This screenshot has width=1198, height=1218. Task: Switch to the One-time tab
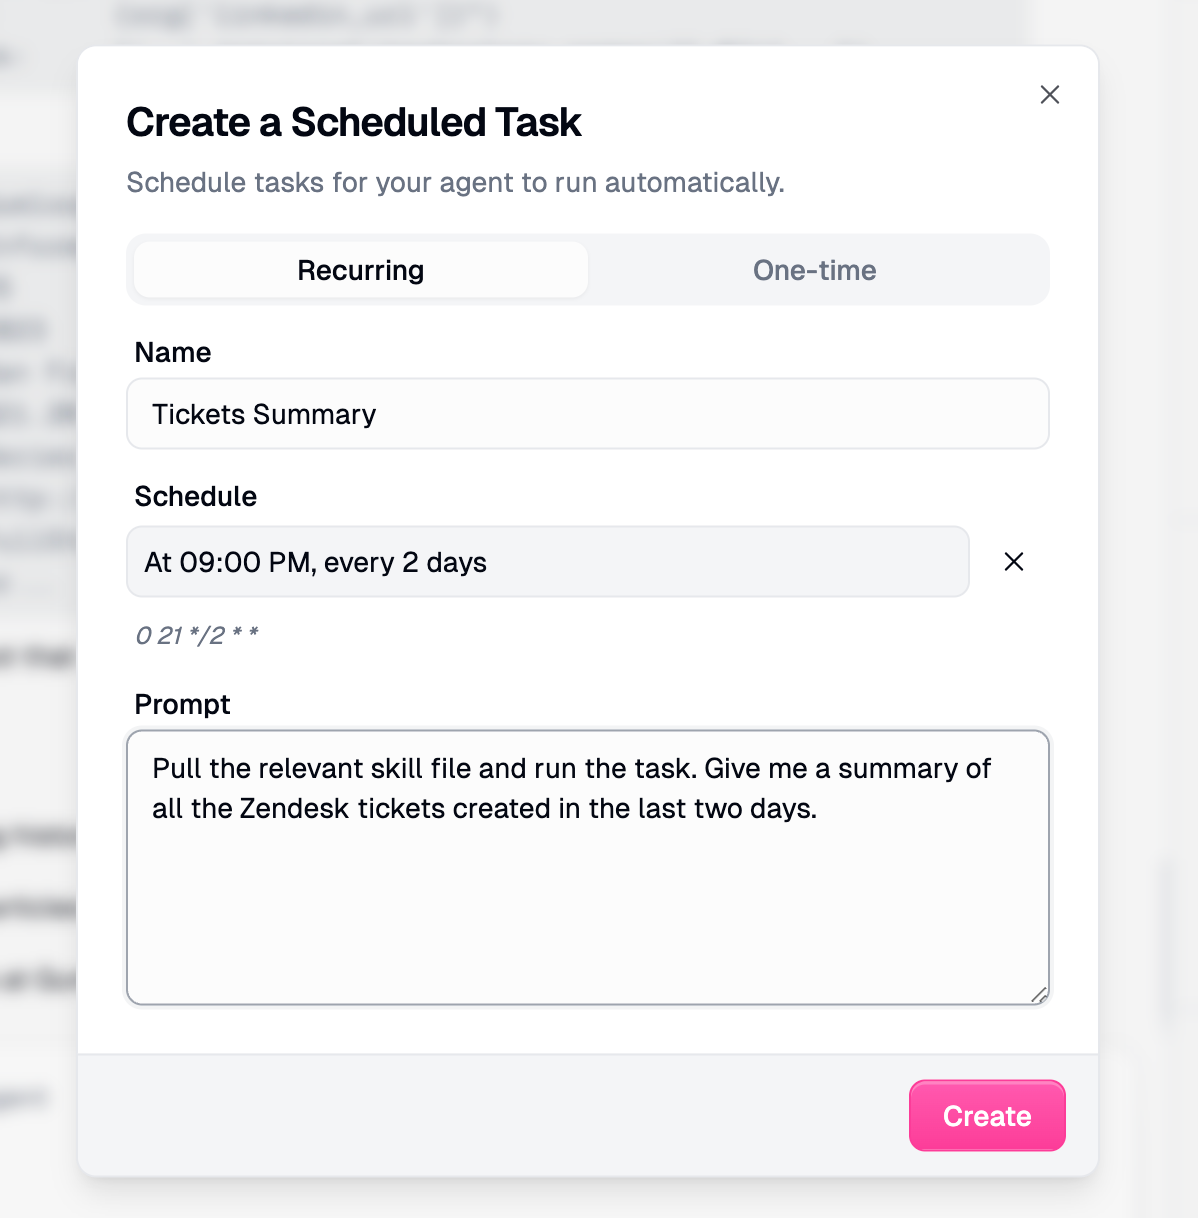[x=814, y=269]
